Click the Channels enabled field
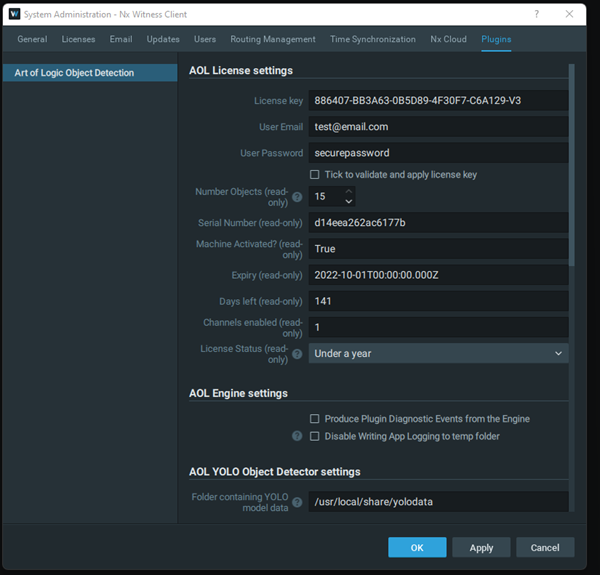Screen dimensions: 600x575 pyautogui.click(x=438, y=327)
